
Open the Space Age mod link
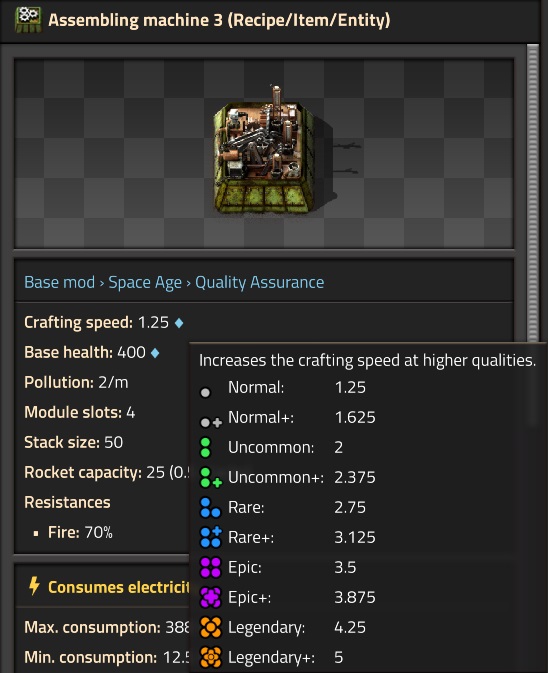click(x=145, y=282)
